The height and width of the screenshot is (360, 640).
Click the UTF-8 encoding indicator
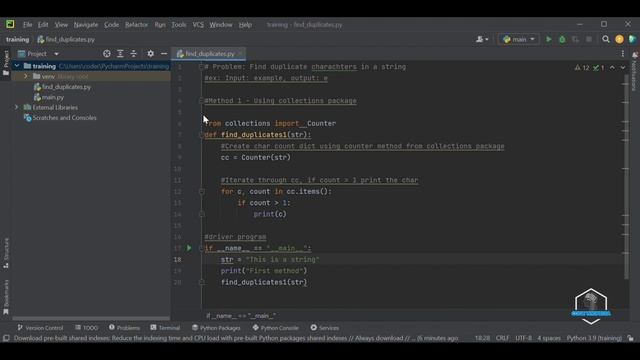tap(523, 338)
